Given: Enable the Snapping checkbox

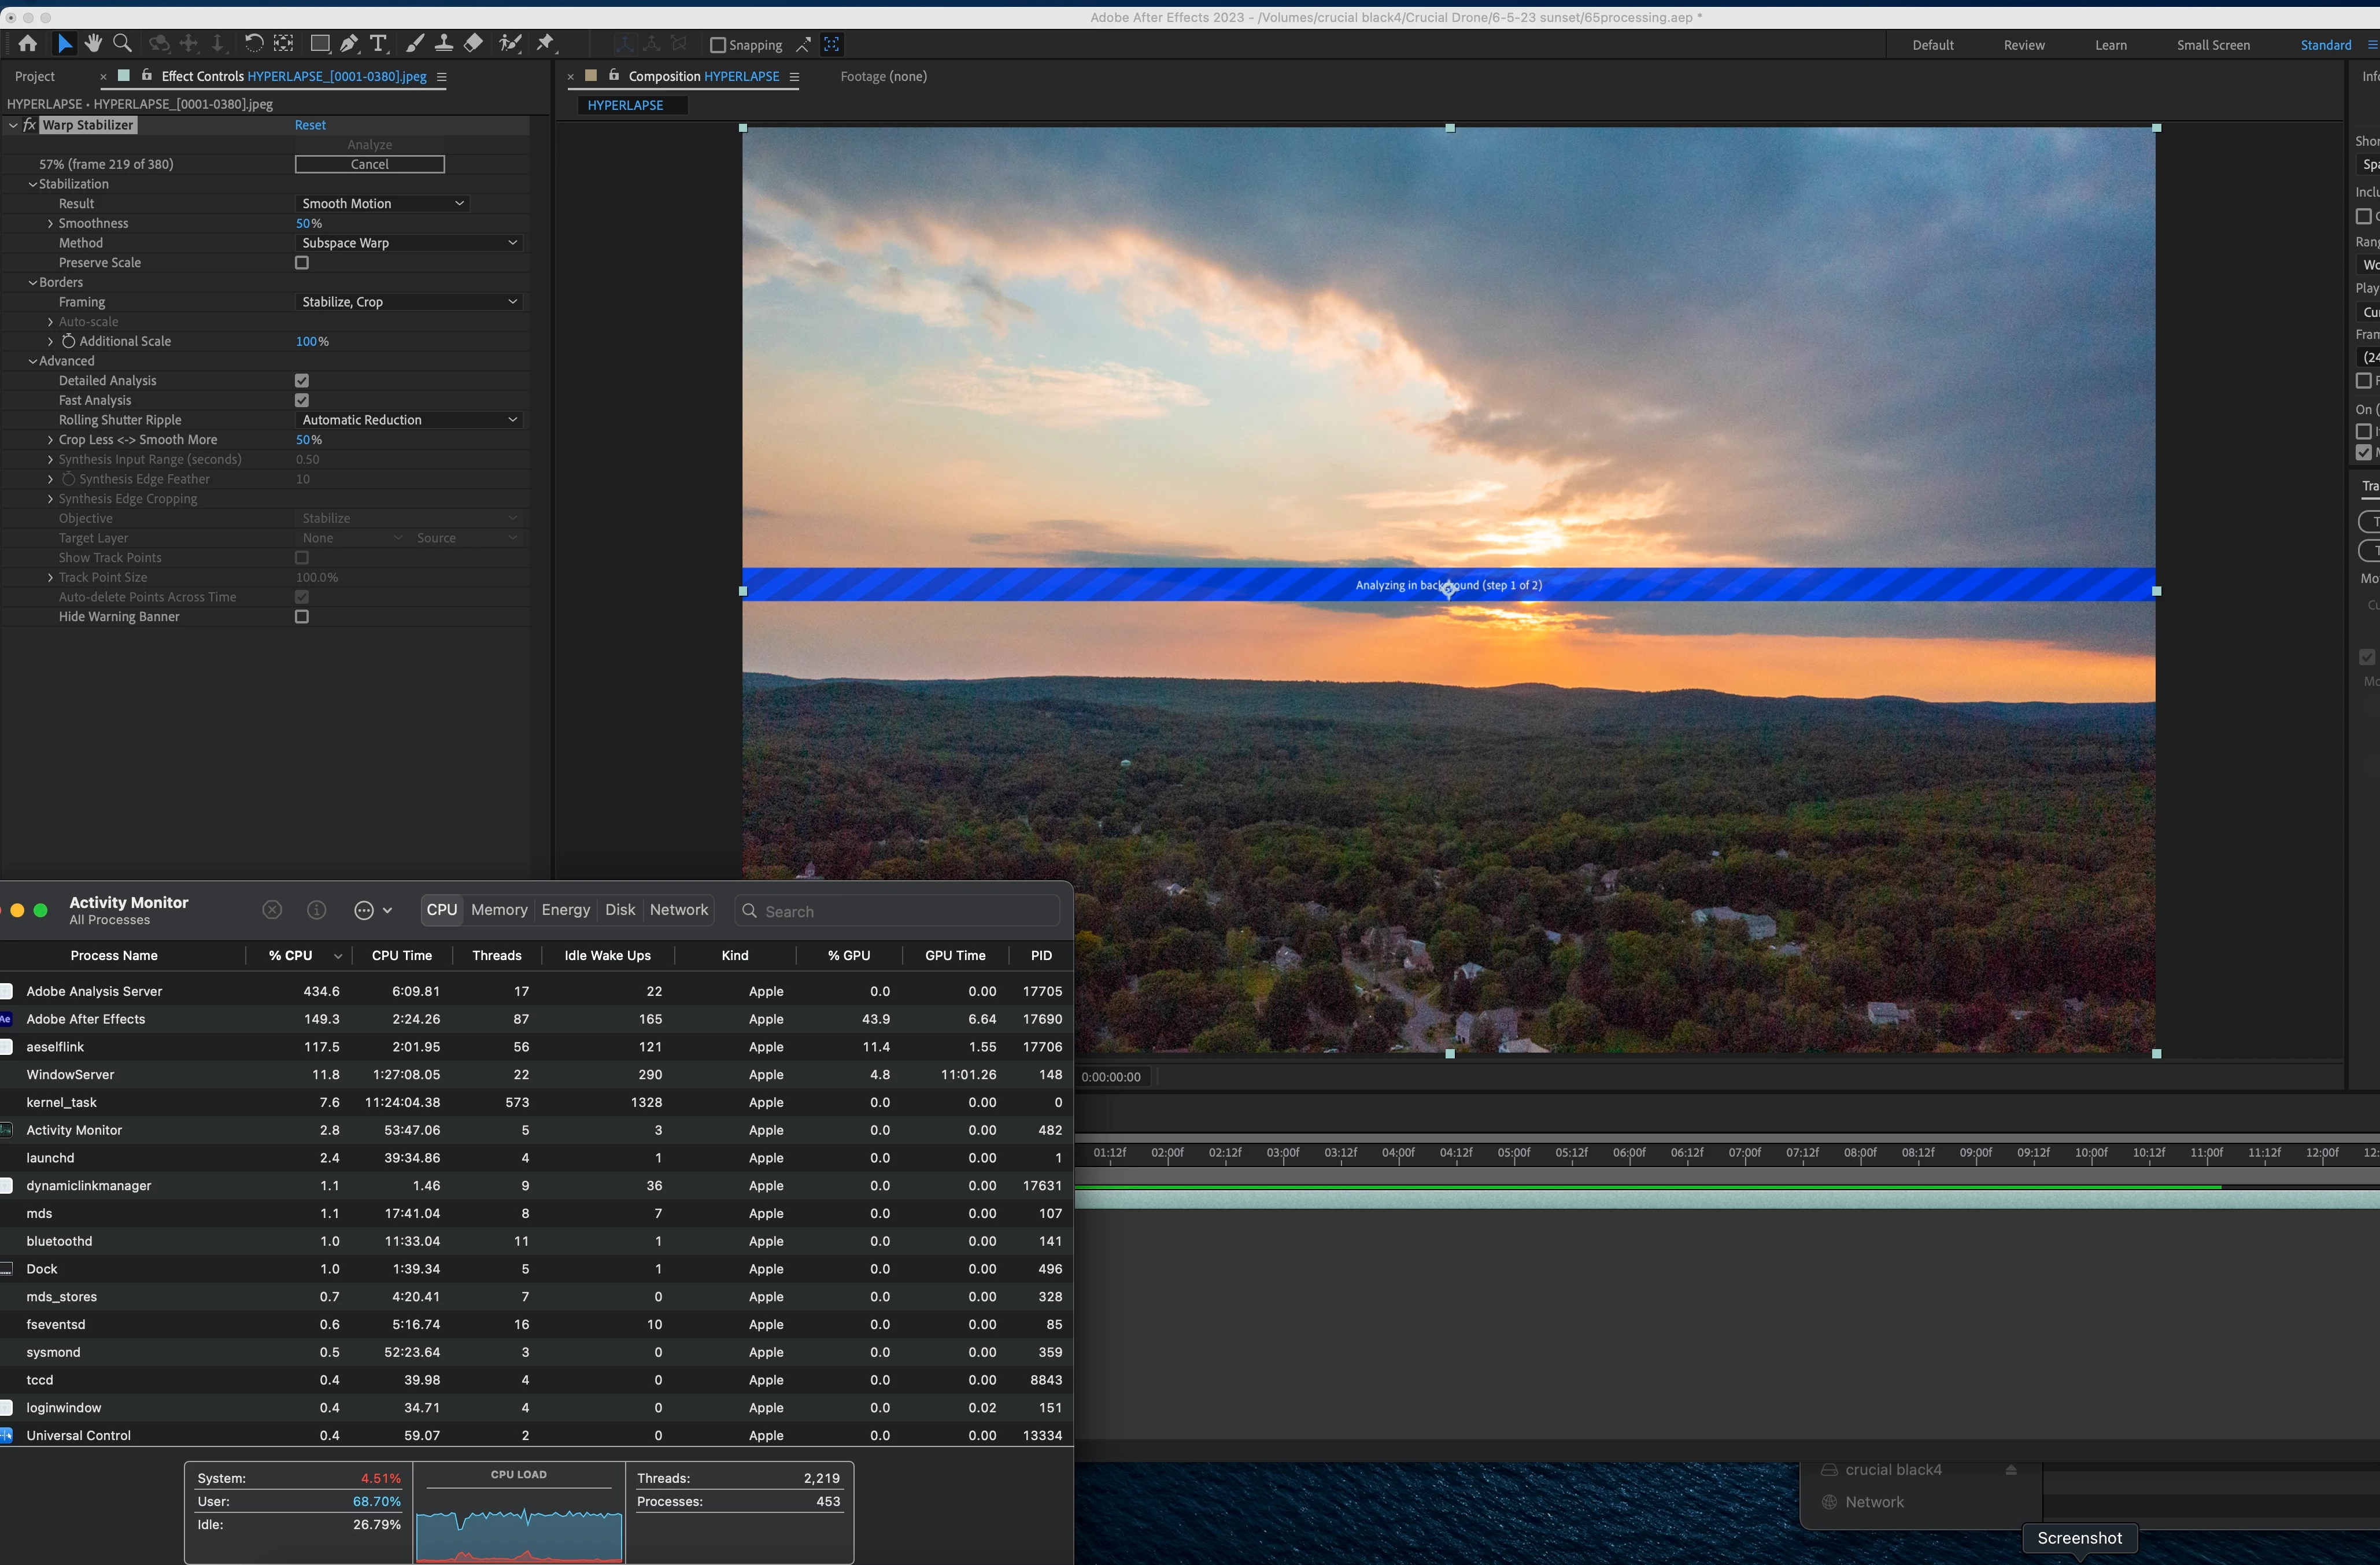Looking at the screenshot, I should click(717, 45).
